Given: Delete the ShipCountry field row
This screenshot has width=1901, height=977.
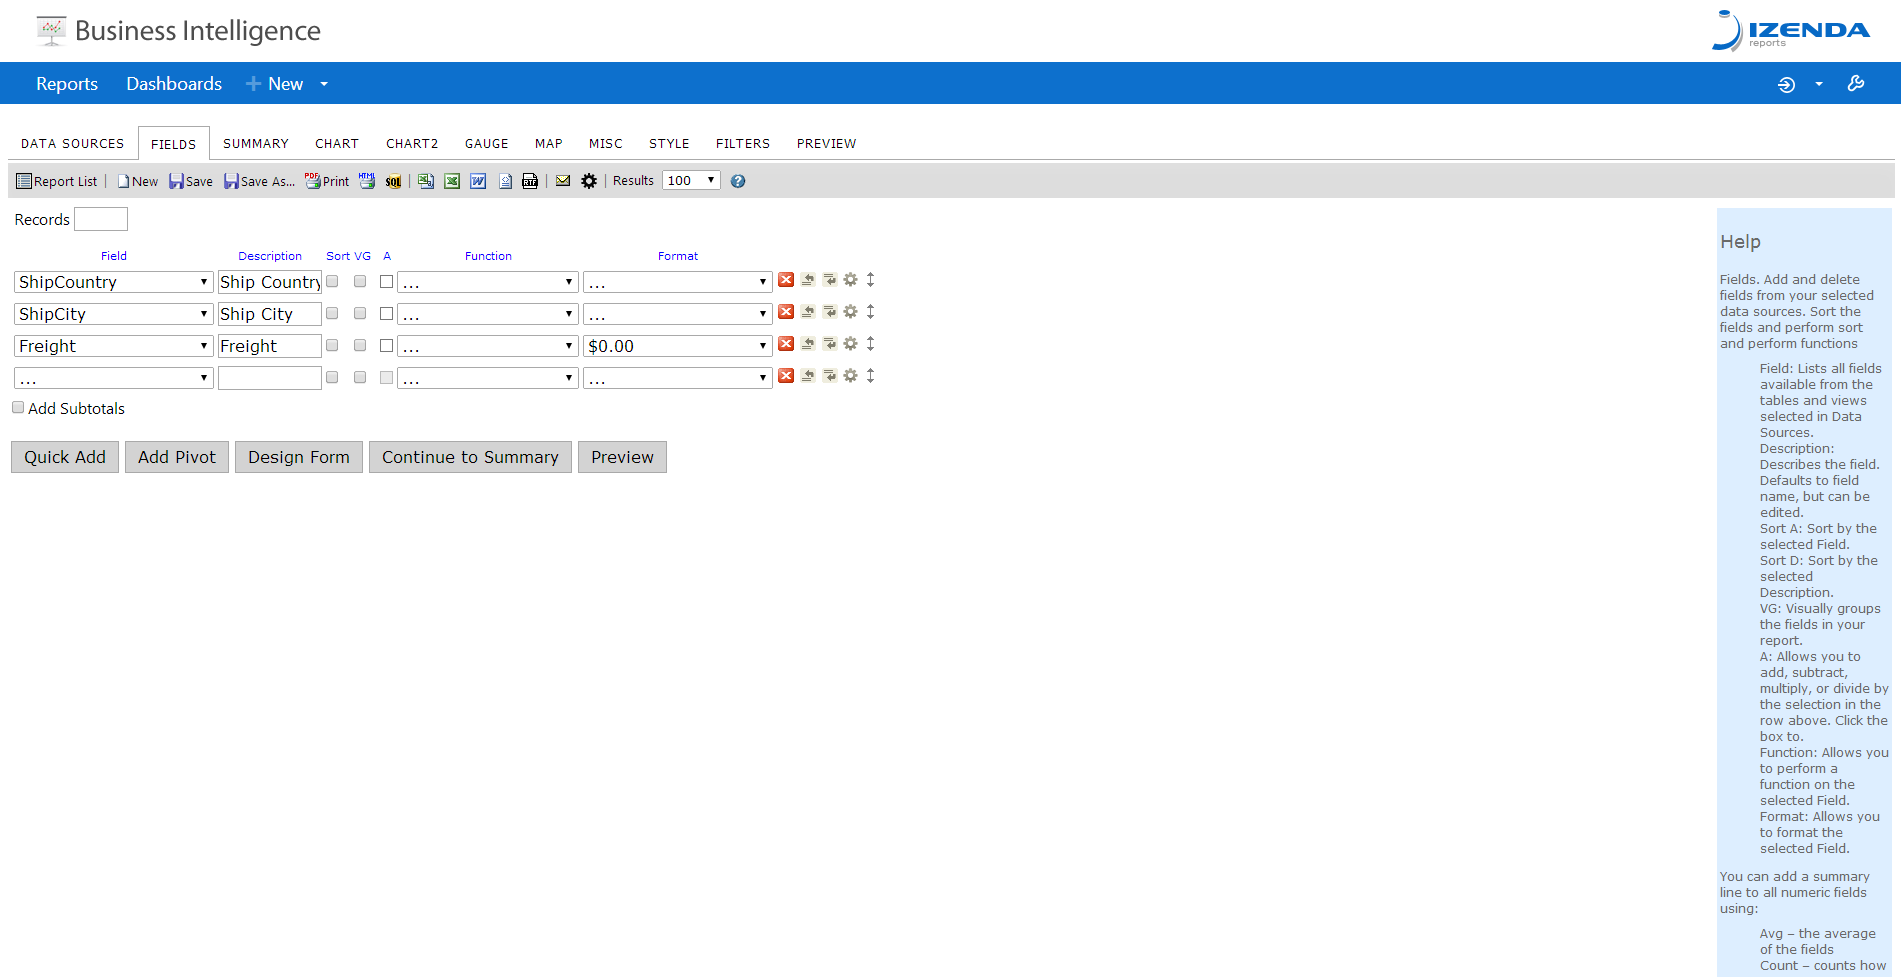Looking at the screenshot, I should pos(786,280).
